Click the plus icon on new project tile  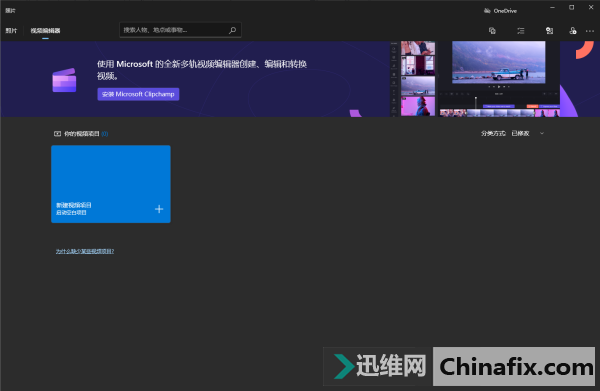pyautogui.click(x=159, y=209)
